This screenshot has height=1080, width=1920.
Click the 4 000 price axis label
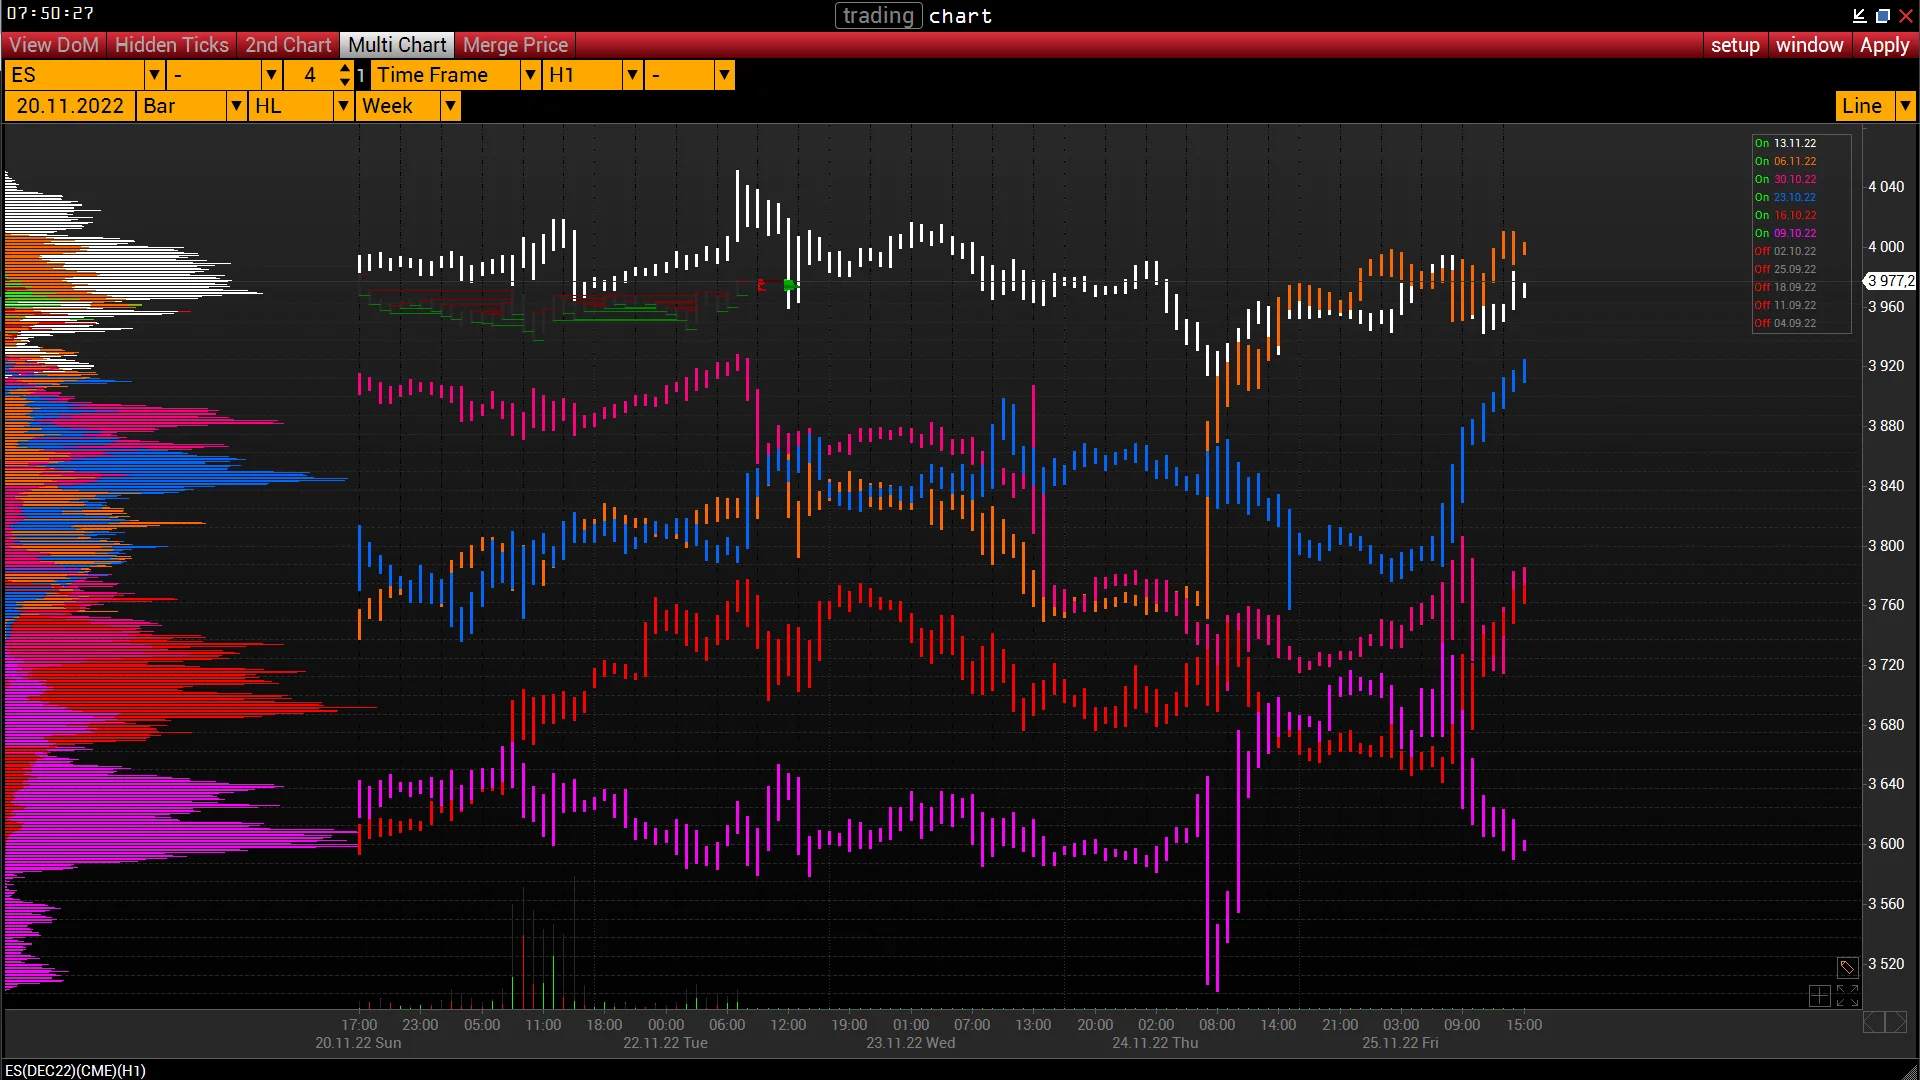[1886, 247]
